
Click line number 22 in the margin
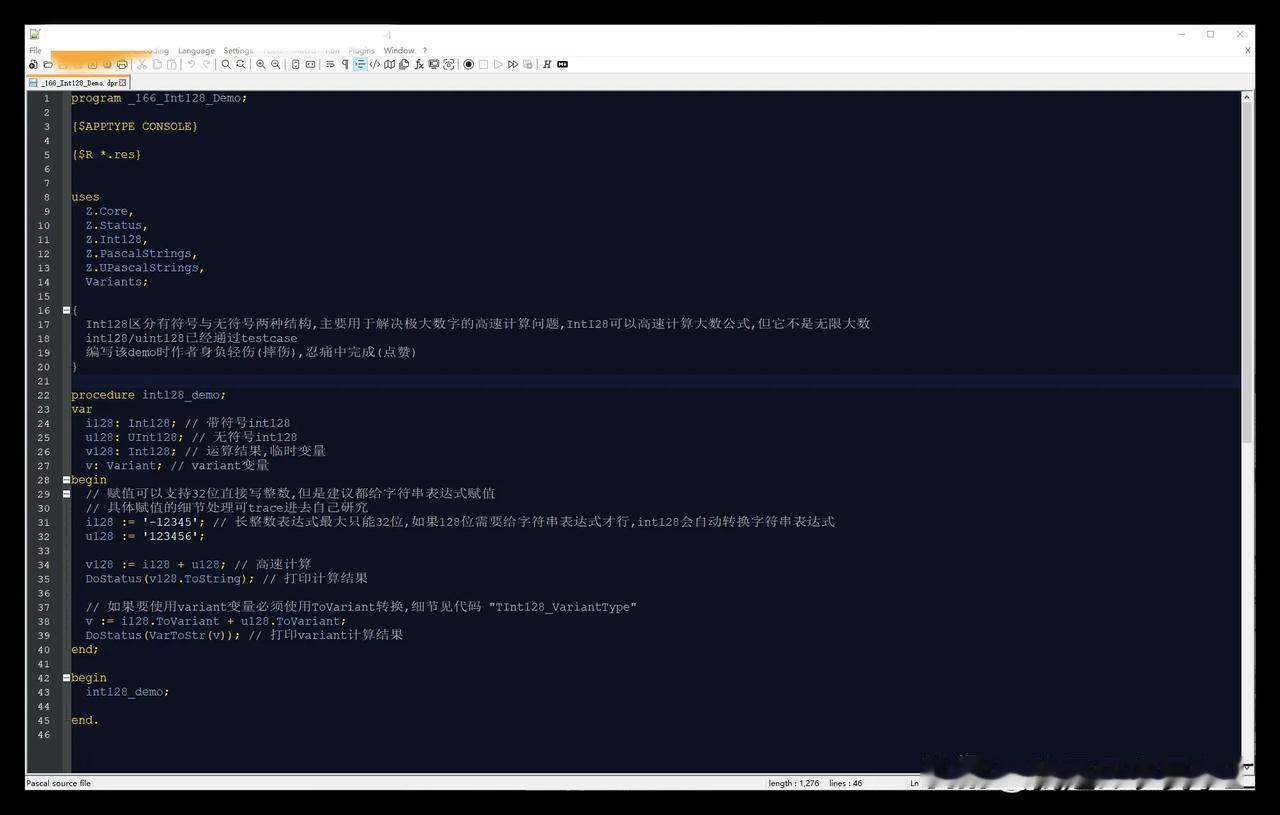pyautogui.click(x=44, y=395)
